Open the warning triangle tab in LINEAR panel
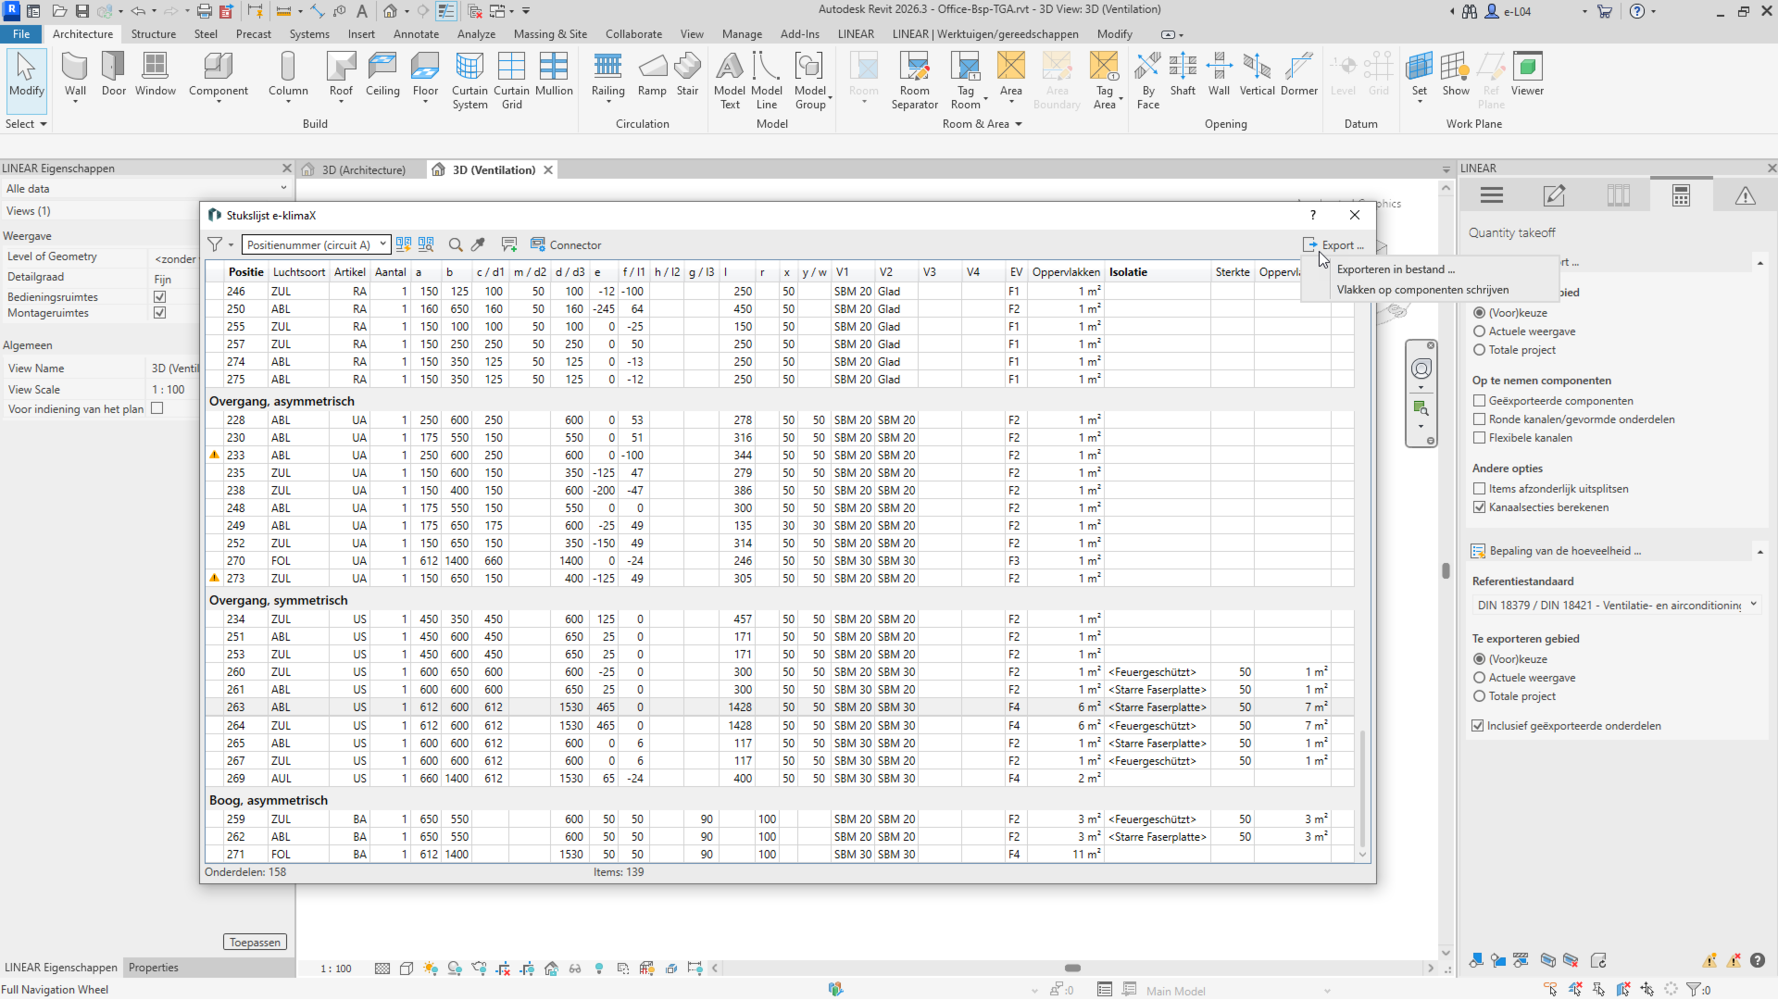The height and width of the screenshot is (1000, 1778). (x=1745, y=196)
